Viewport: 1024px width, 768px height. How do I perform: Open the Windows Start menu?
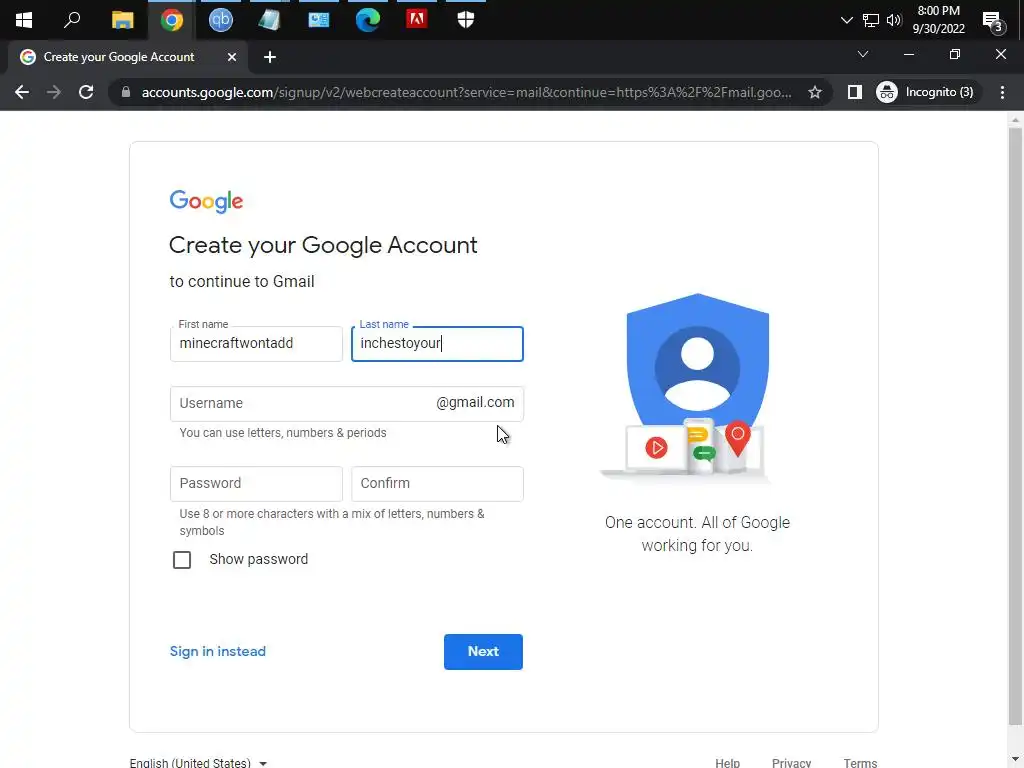[x=24, y=20]
